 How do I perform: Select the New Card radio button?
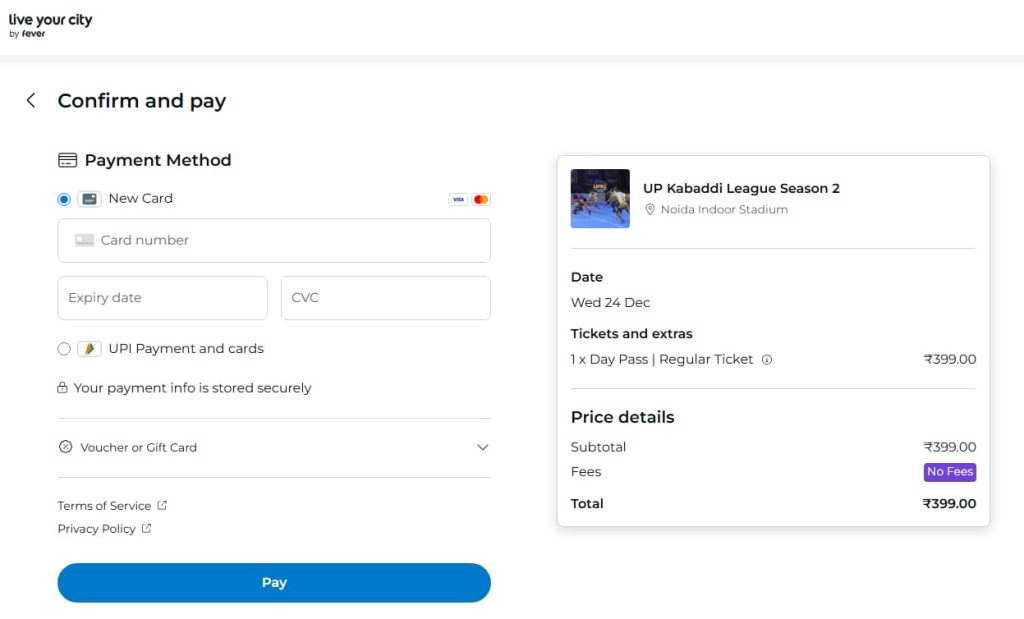63,199
